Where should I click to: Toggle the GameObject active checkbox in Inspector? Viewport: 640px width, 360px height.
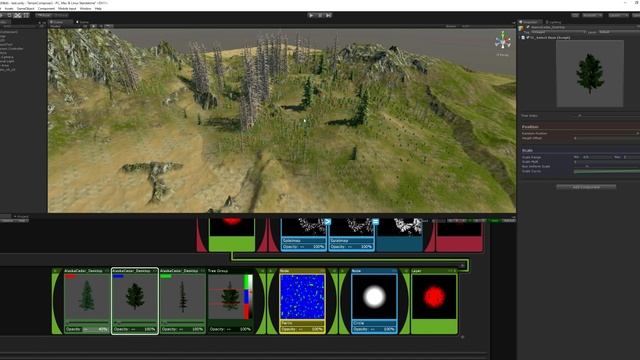point(527,27)
